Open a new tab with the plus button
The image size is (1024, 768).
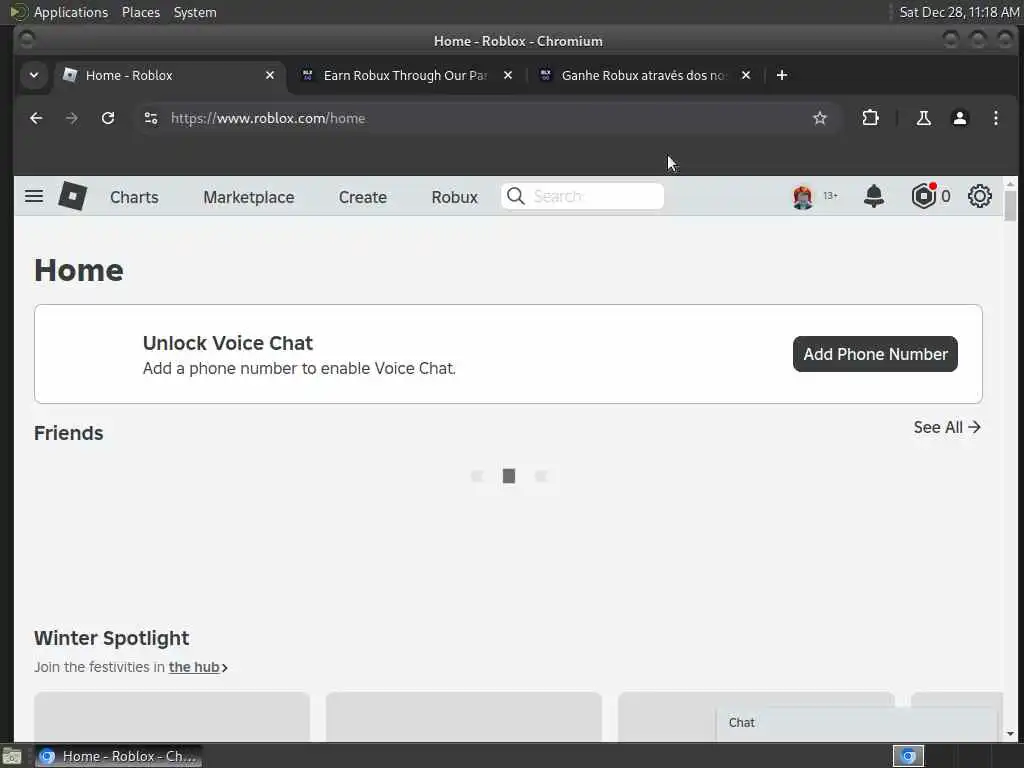point(782,75)
